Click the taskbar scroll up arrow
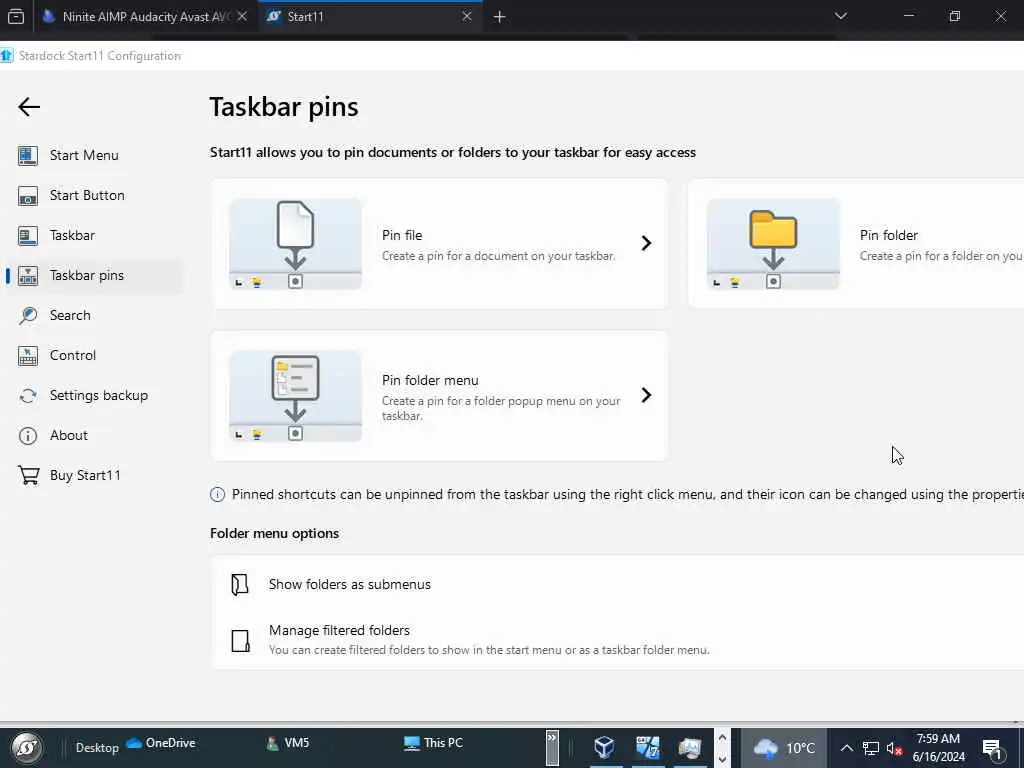Screen dimensions: 1024x768 [722, 738]
